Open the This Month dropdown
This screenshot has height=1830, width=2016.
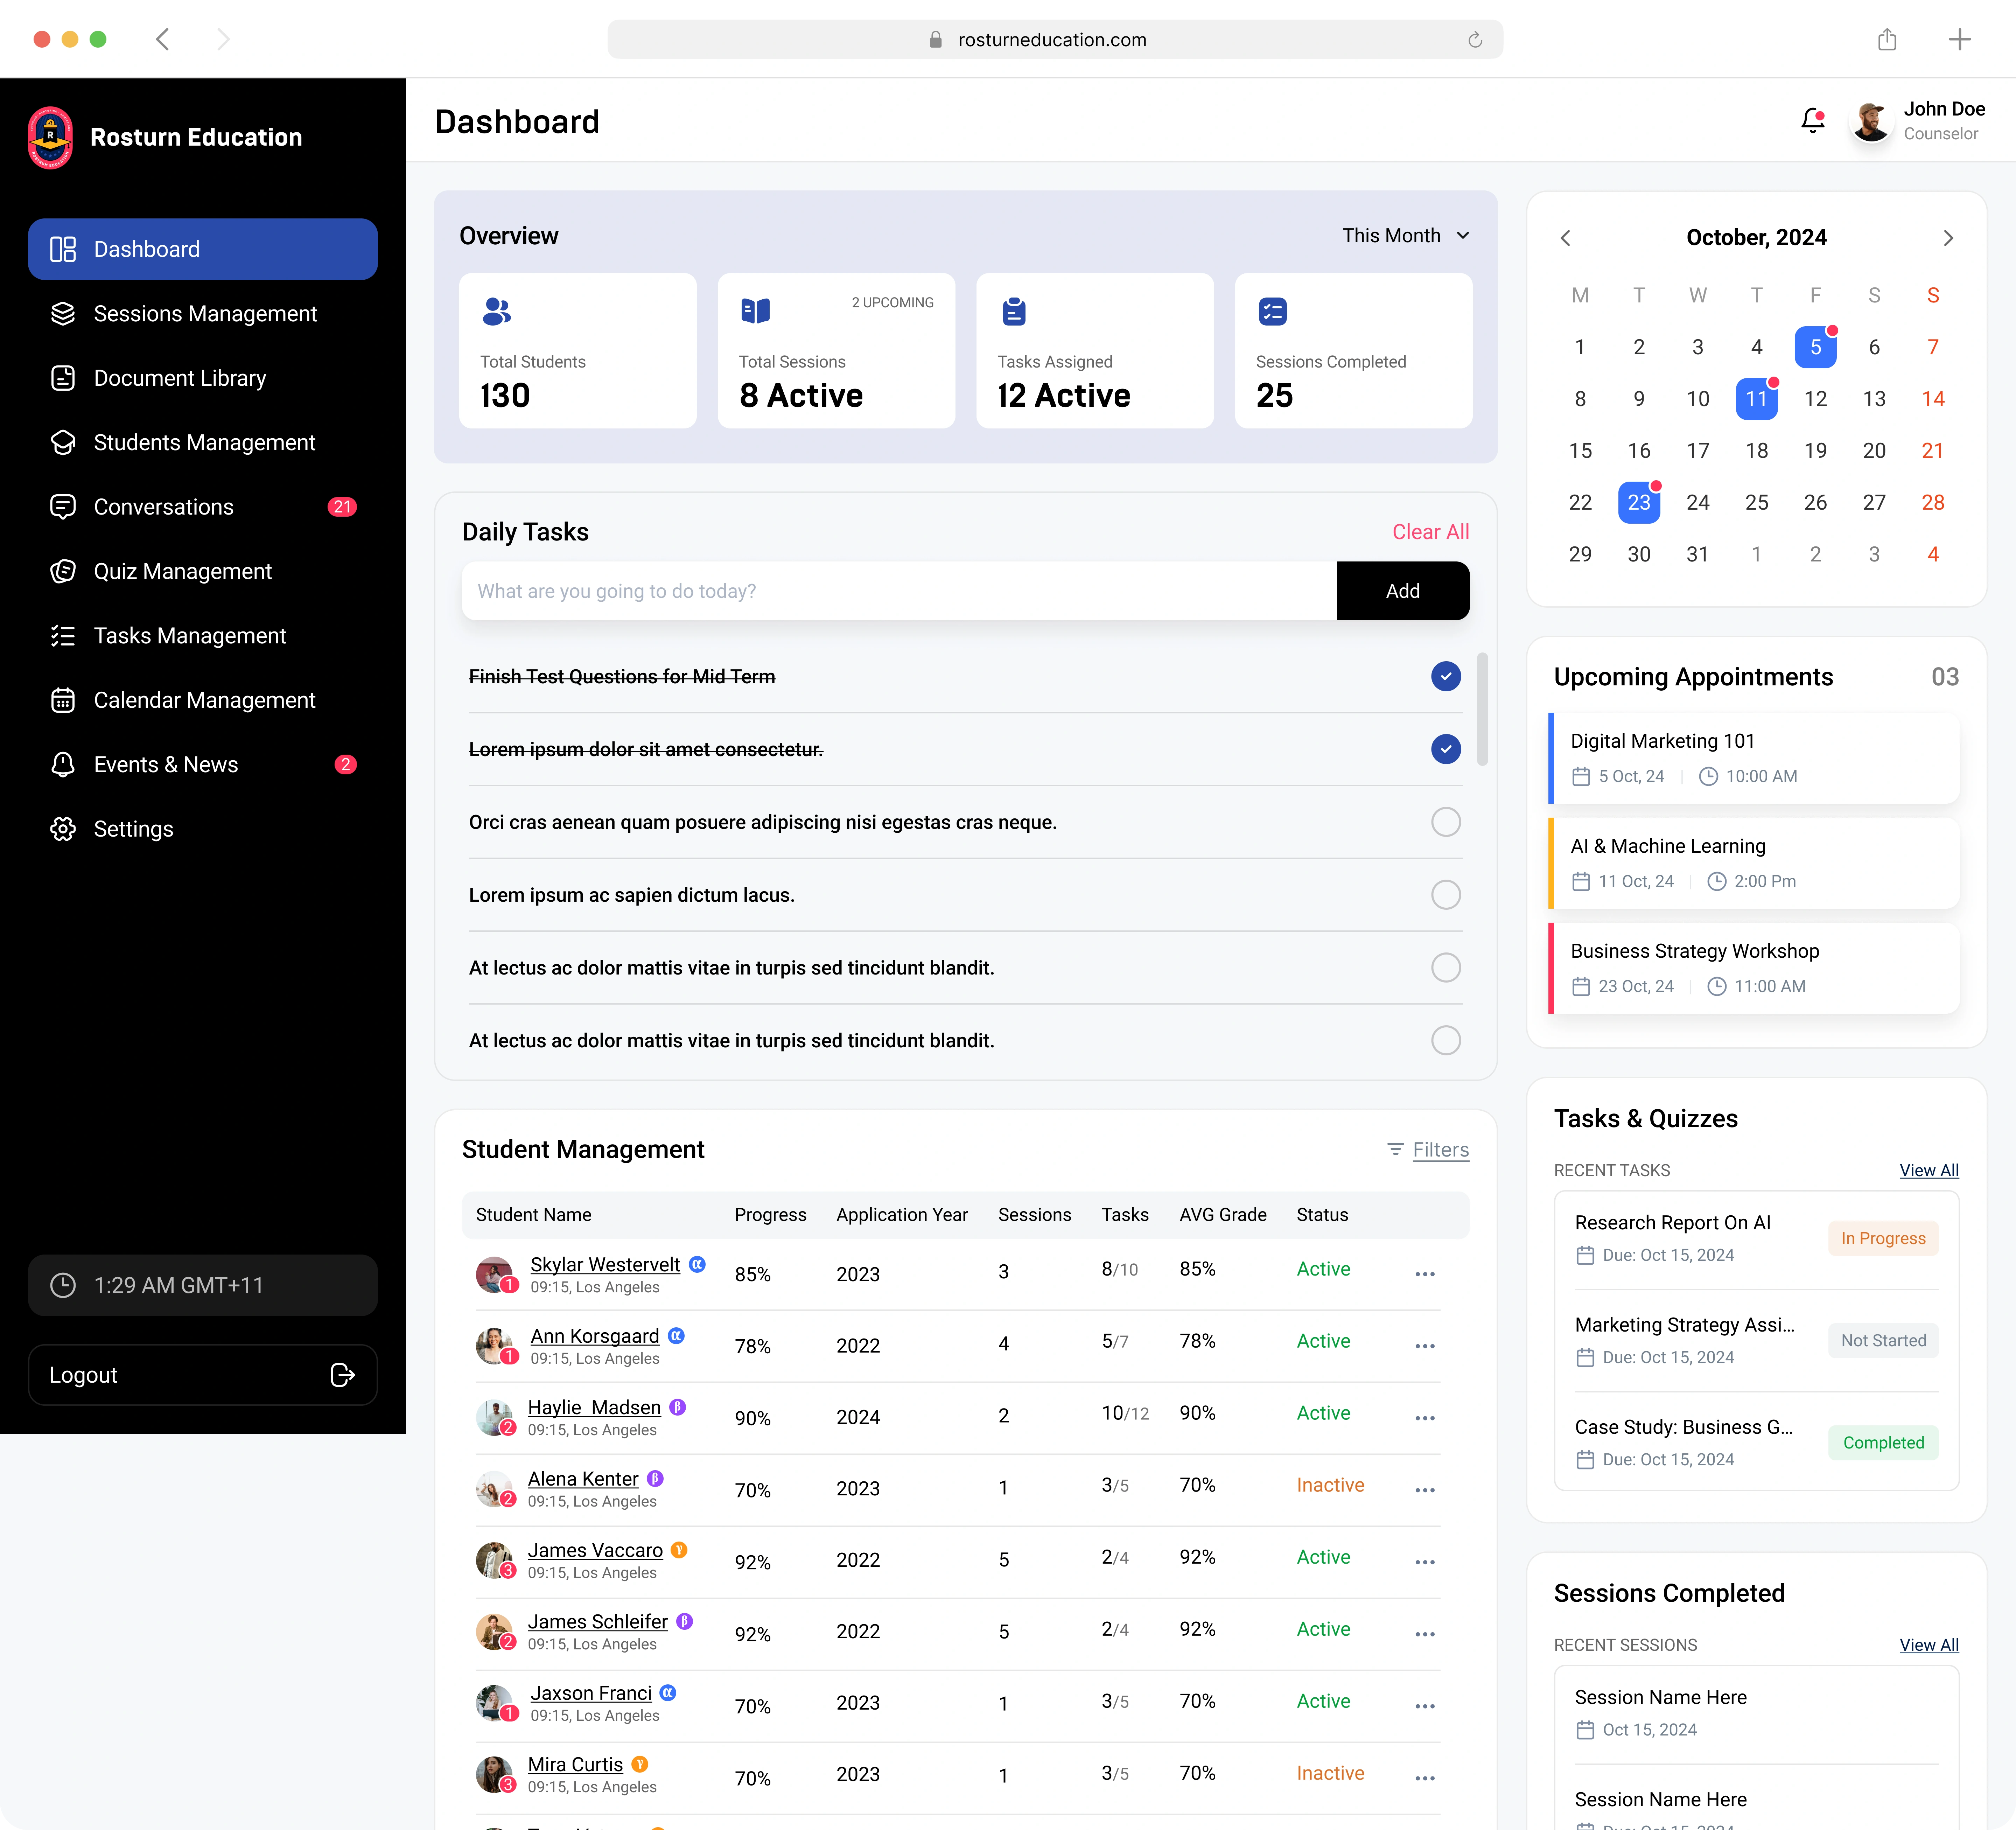point(1405,235)
